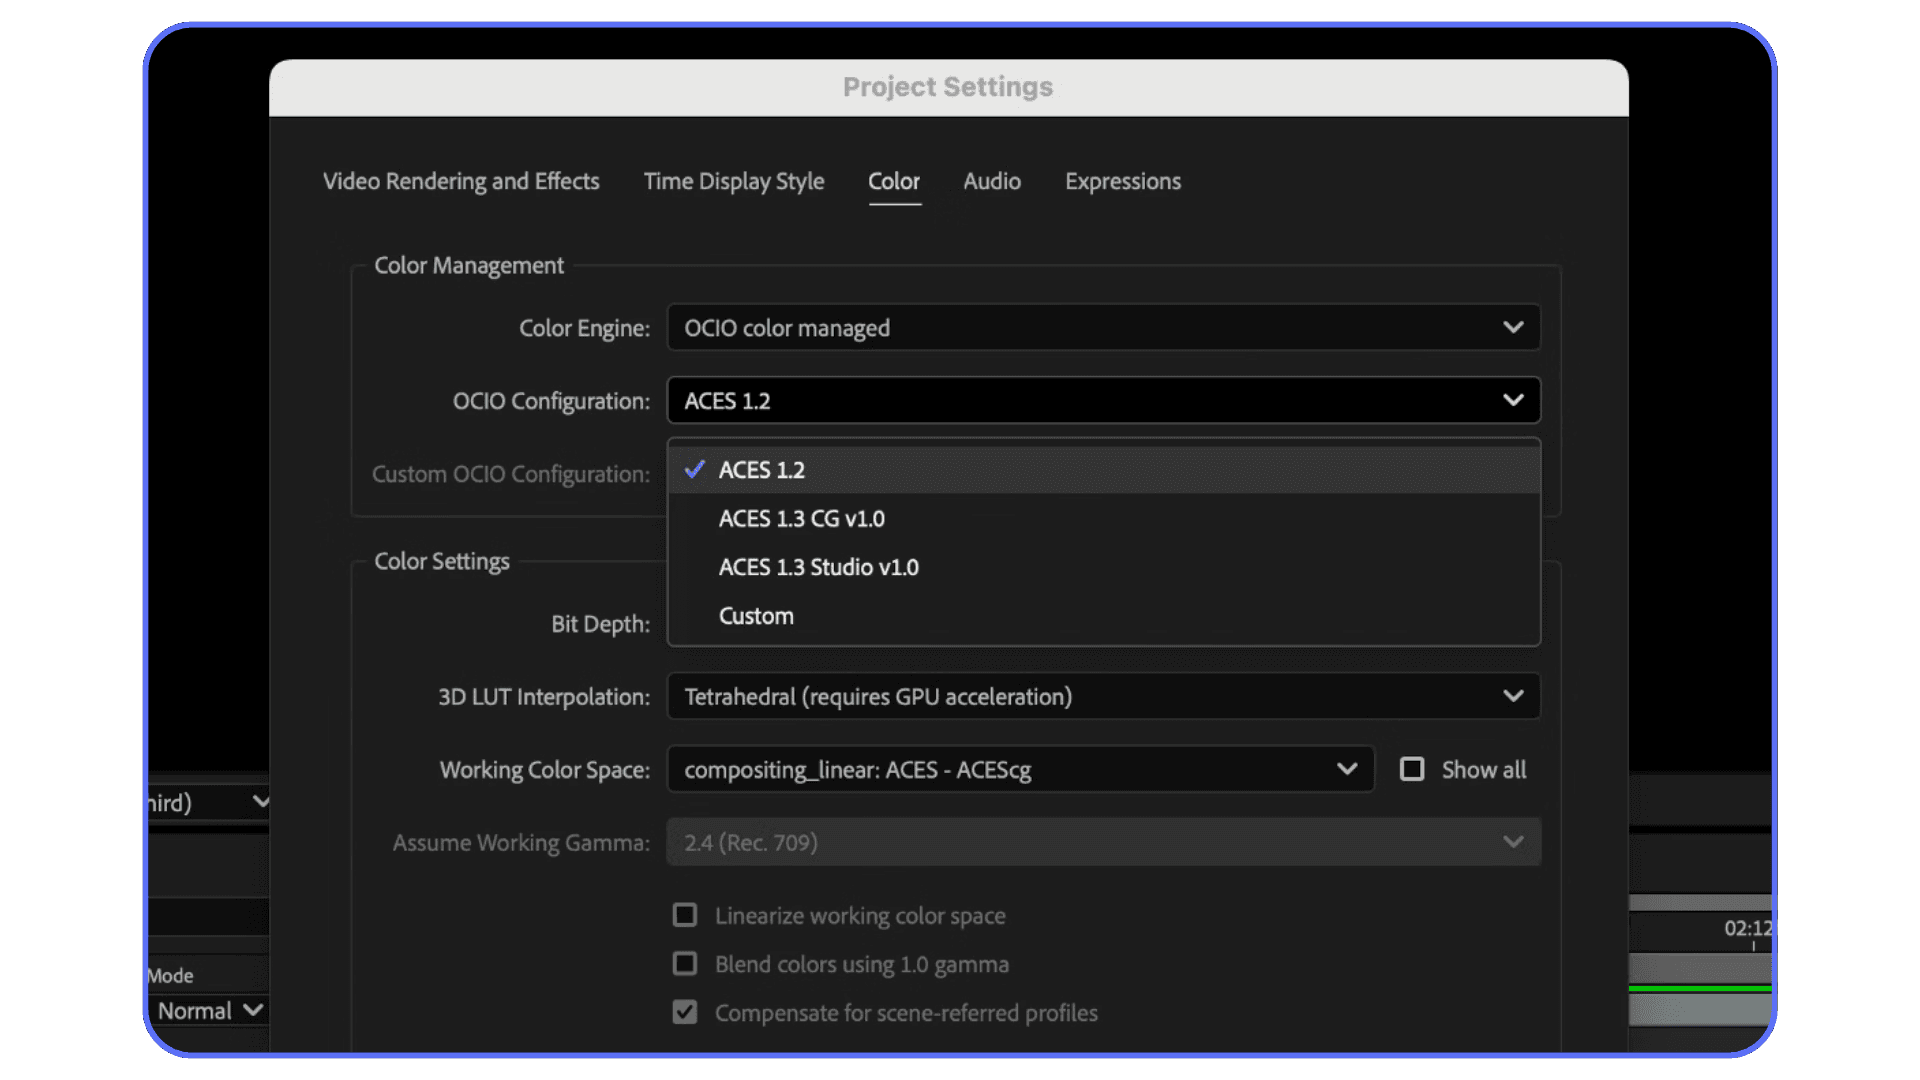The width and height of the screenshot is (1920, 1080).
Task: Enable Blend colors using 1.0 gamma
Action: [x=684, y=963]
